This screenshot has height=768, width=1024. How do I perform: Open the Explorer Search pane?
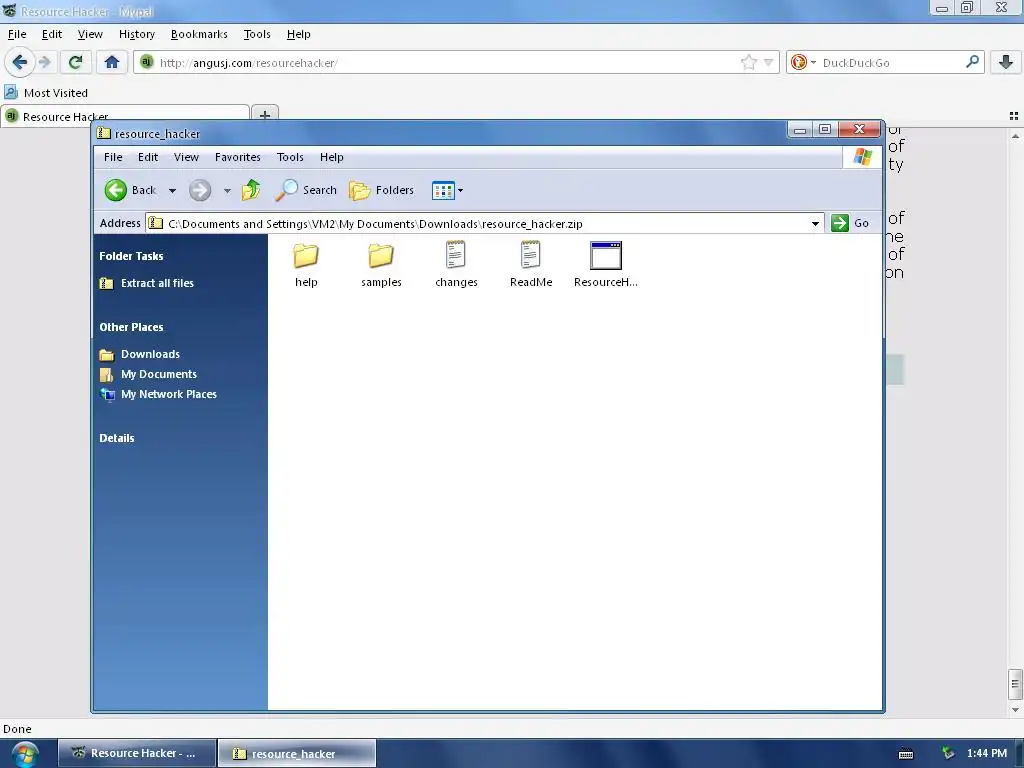[x=306, y=190]
